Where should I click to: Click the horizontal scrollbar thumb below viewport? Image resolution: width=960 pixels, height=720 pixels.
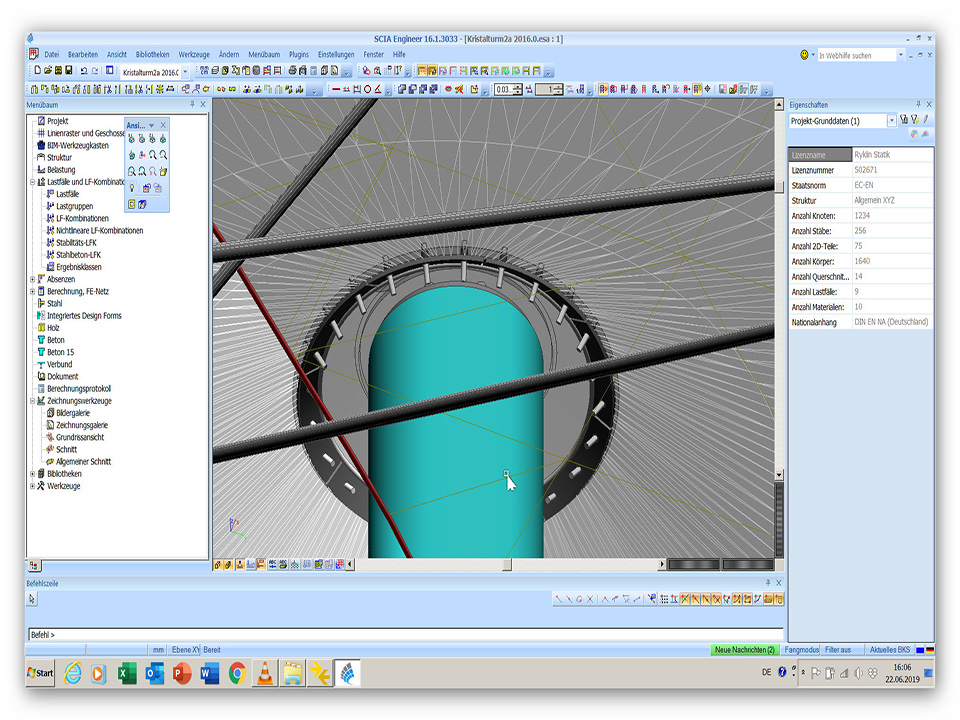coord(506,565)
